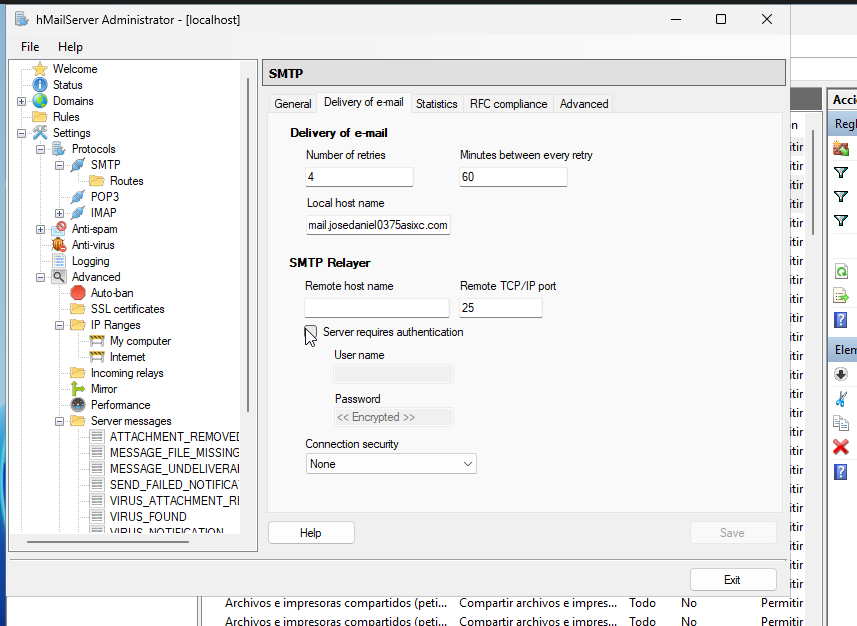
Task: Click the Advanced magnifier icon
Action: coord(59,277)
